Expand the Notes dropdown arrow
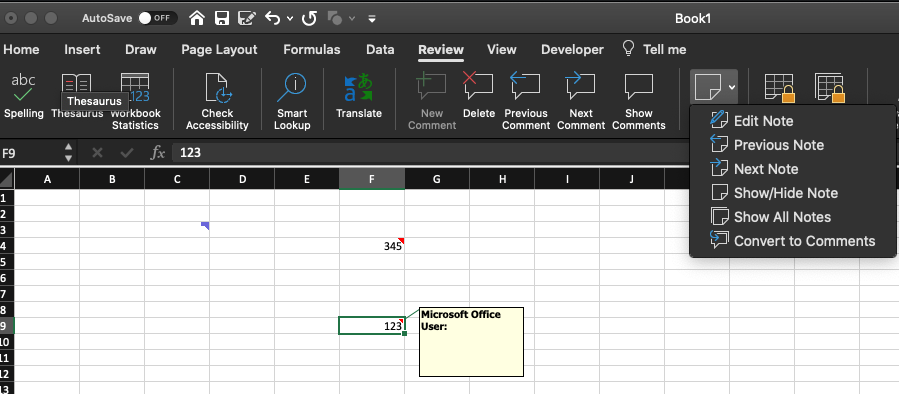 732,87
